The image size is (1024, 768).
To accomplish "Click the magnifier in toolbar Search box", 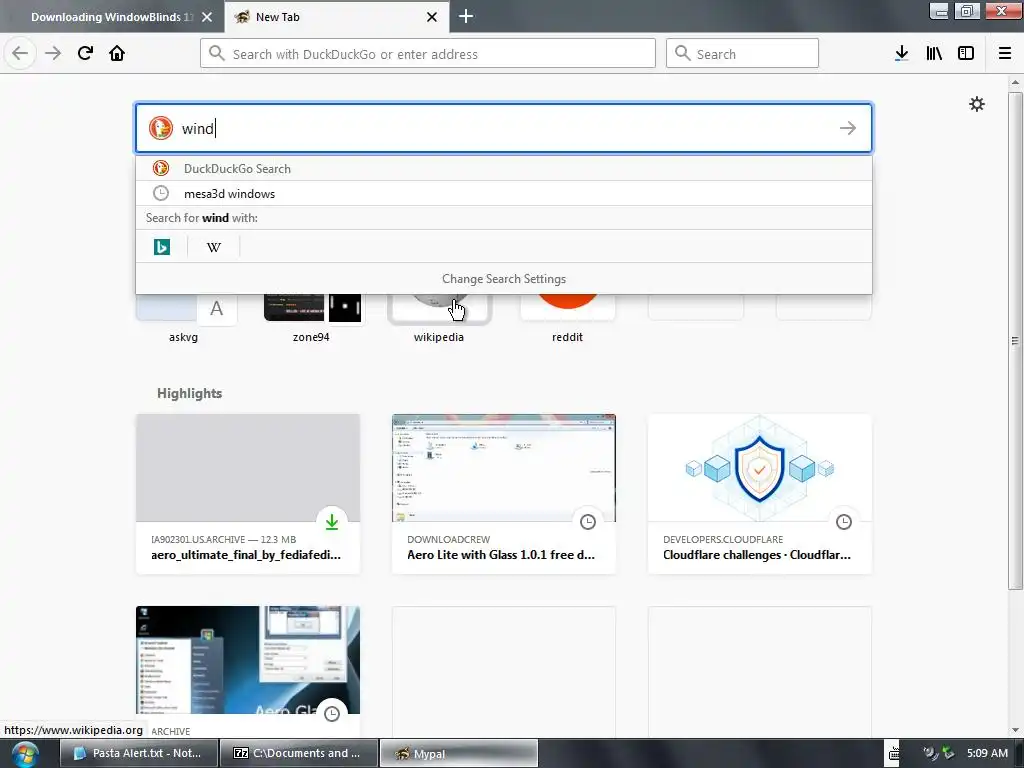I will pyautogui.click(x=682, y=54).
